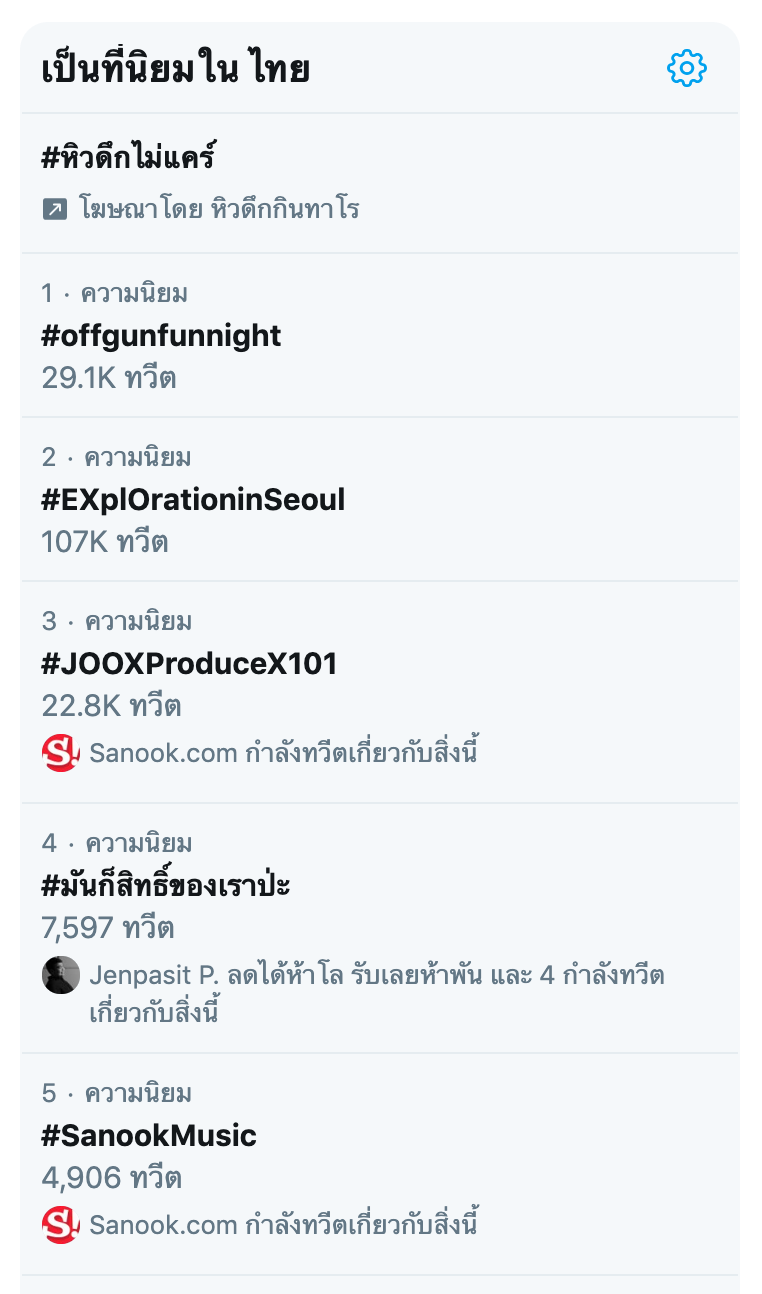The width and height of the screenshot is (762, 1294).
Task: Open the #มันก็สิทธิ์ของเราป่ะ trend
Action: 166,886
